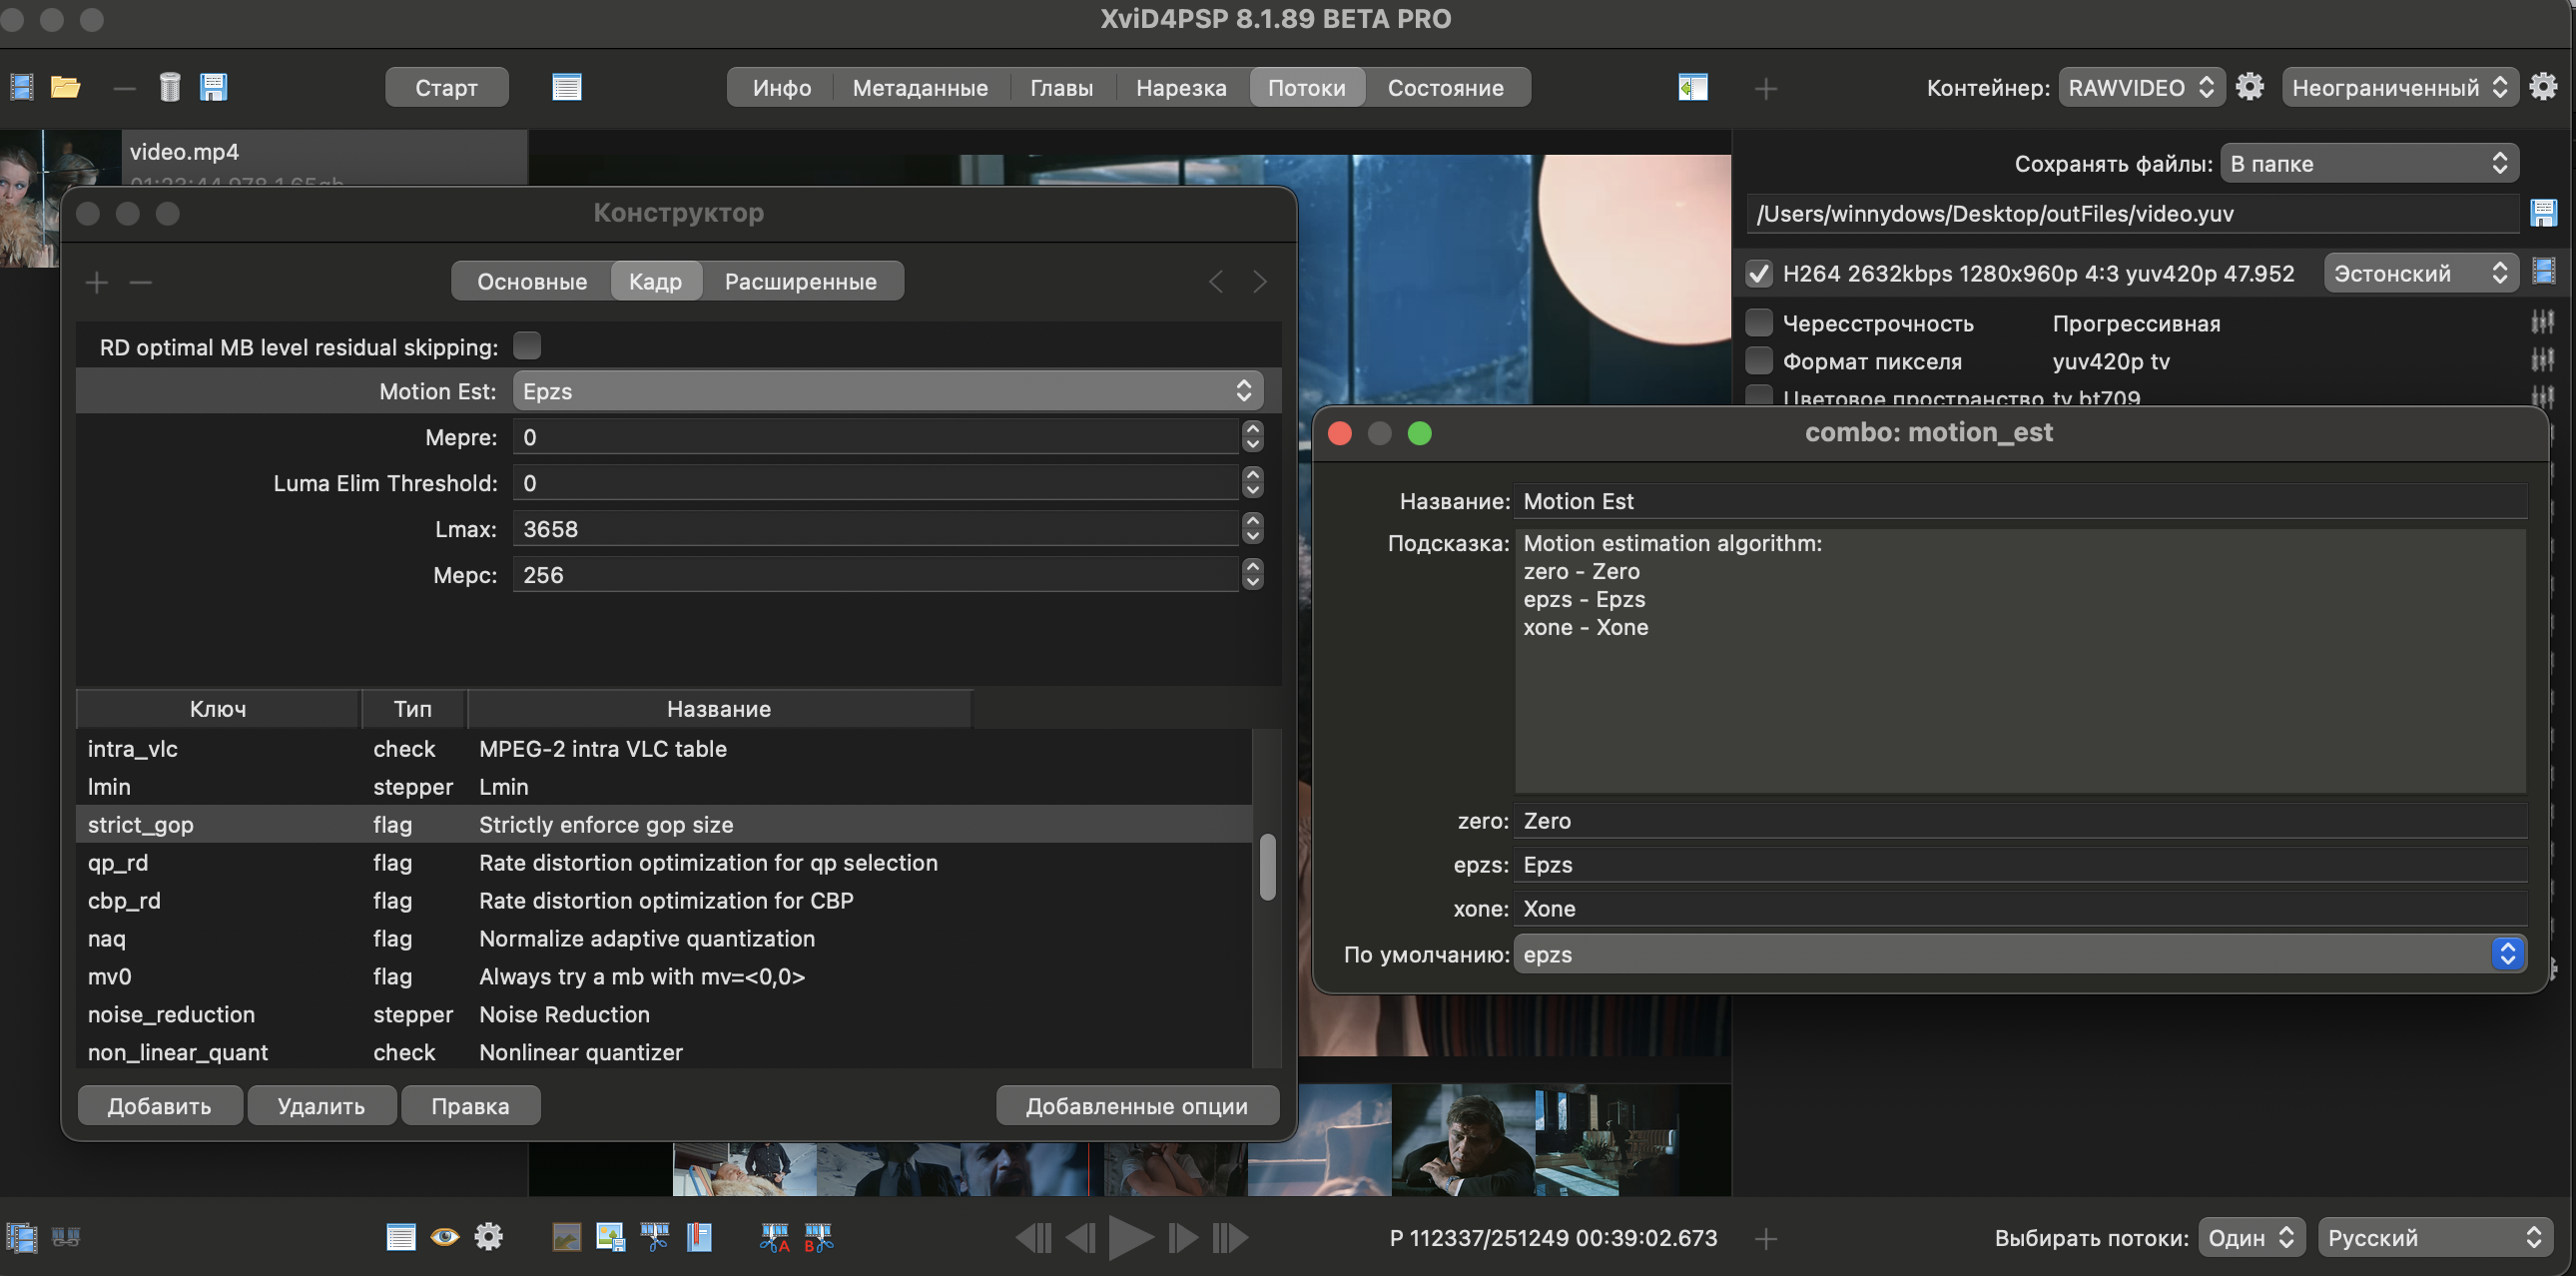Step back one frame in playback controls

[1081, 1238]
